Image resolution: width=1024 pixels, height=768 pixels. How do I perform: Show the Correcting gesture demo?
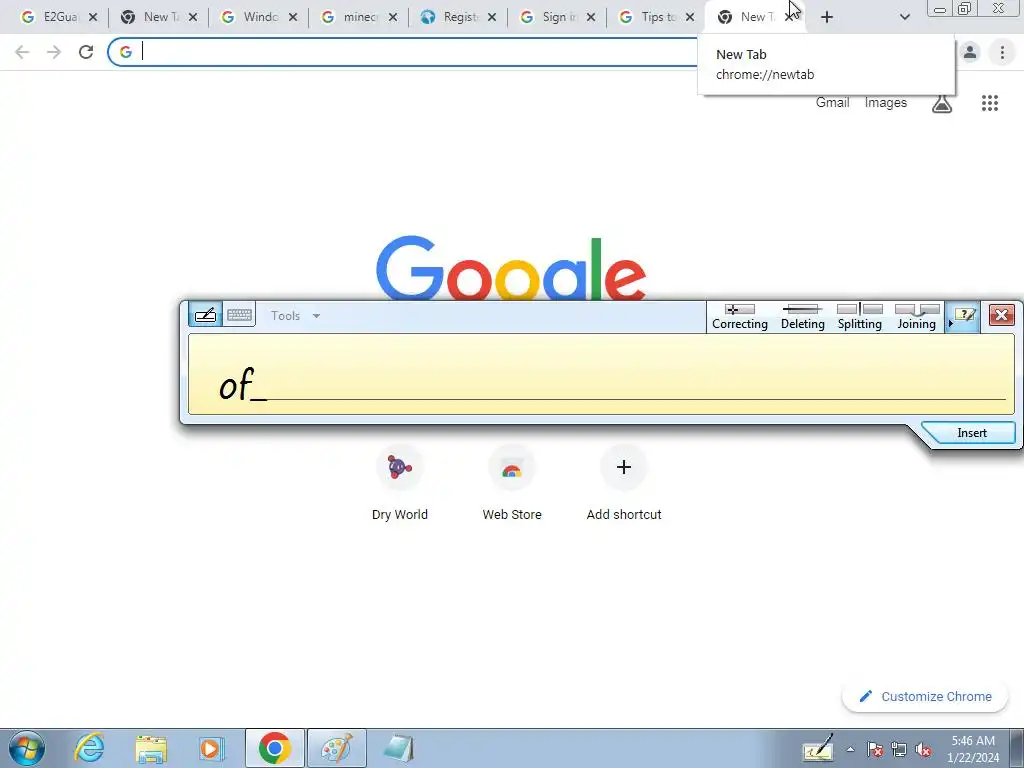pyautogui.click(x=739, y=317)
